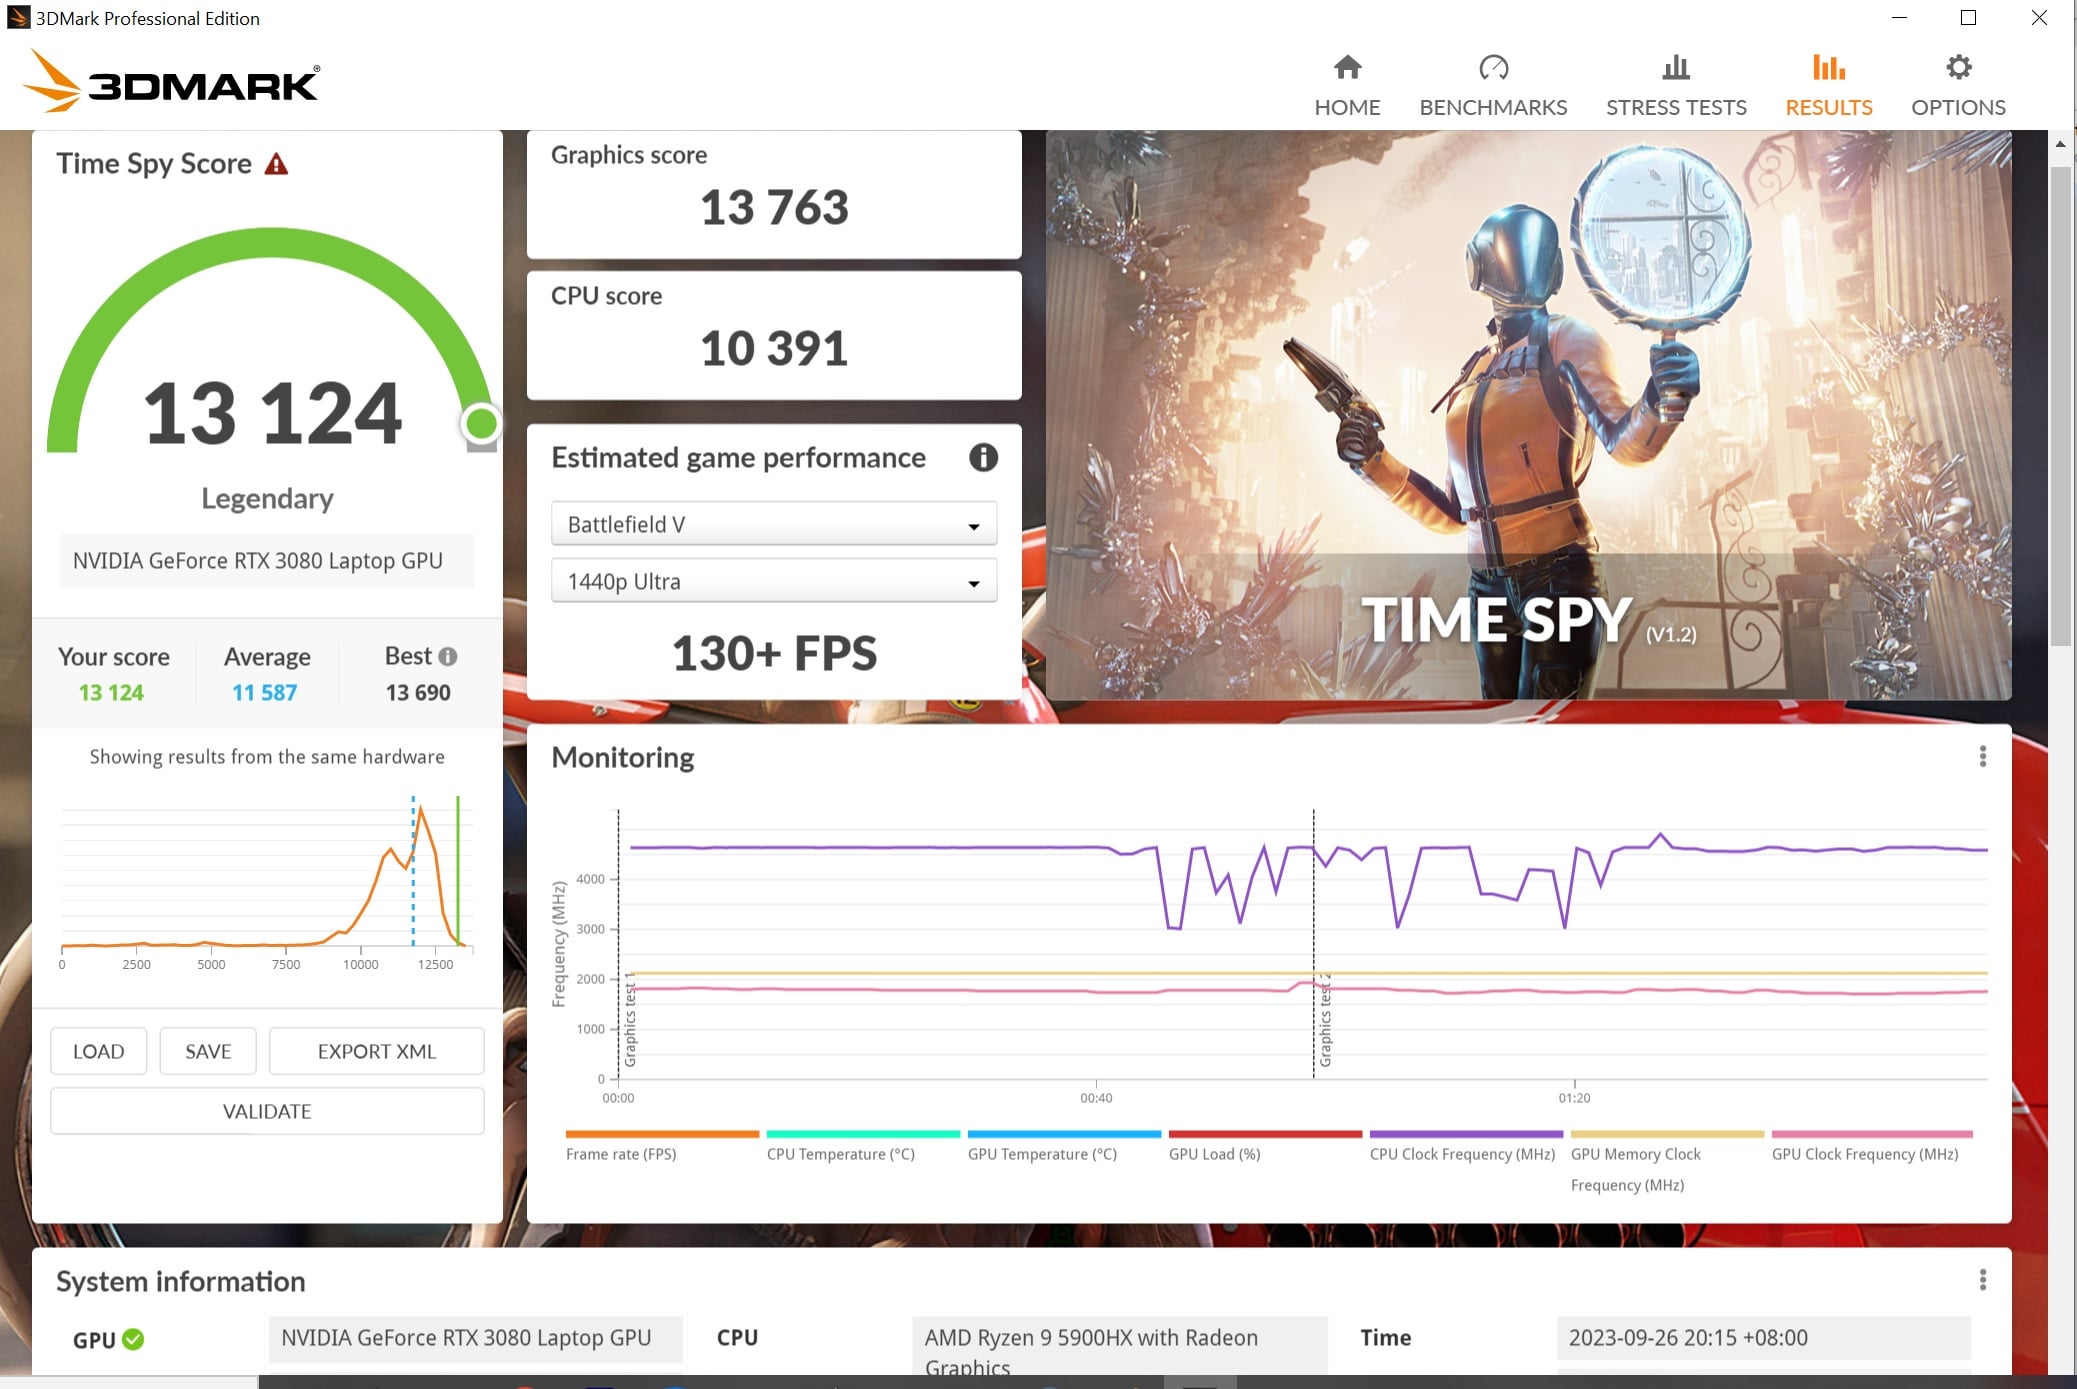Click the green score gauge knob

pos(481,424)
